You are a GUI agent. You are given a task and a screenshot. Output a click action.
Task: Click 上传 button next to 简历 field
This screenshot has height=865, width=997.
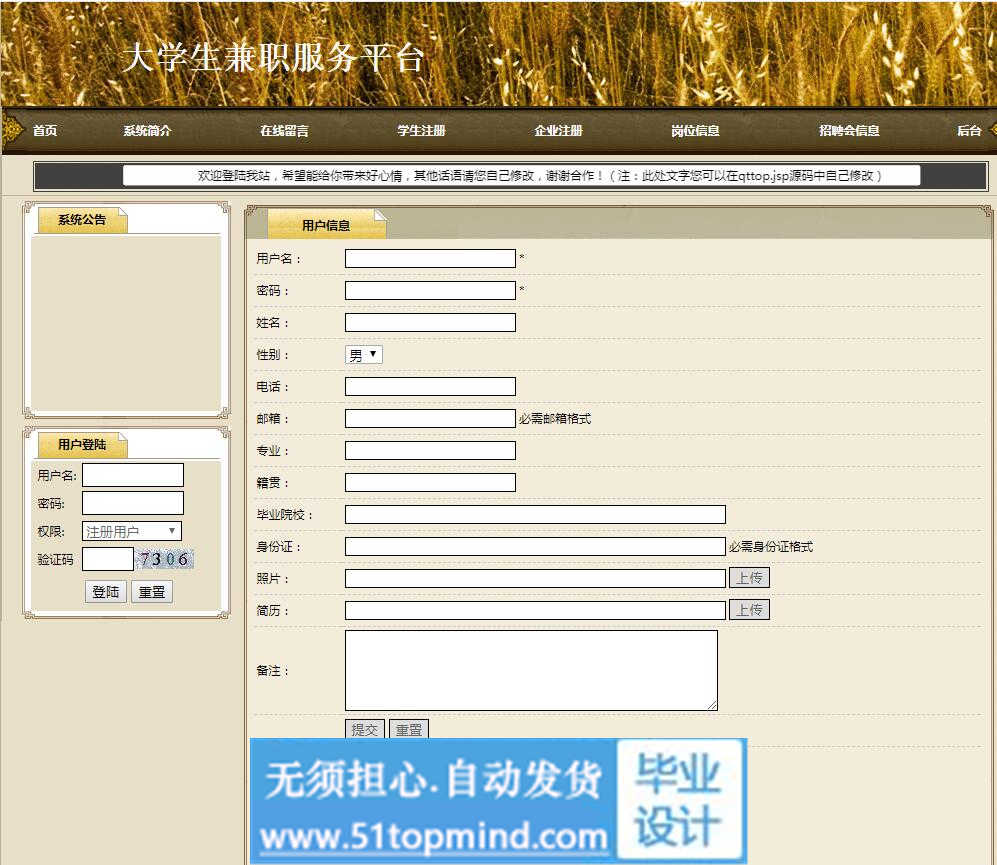(749, 610)
